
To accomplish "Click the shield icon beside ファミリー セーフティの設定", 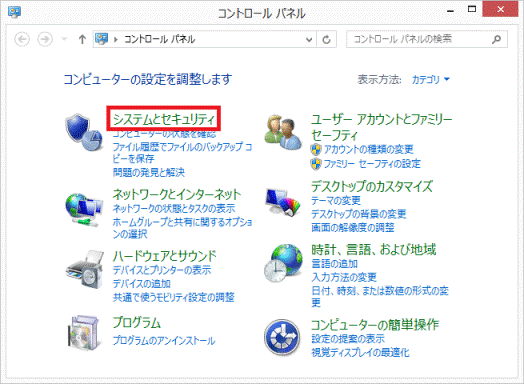I will click(316, 164).
